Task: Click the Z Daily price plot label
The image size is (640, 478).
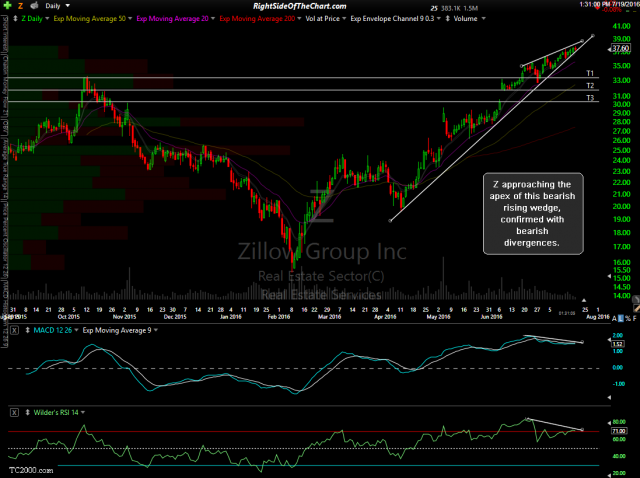Action: (x=32, y=18)
